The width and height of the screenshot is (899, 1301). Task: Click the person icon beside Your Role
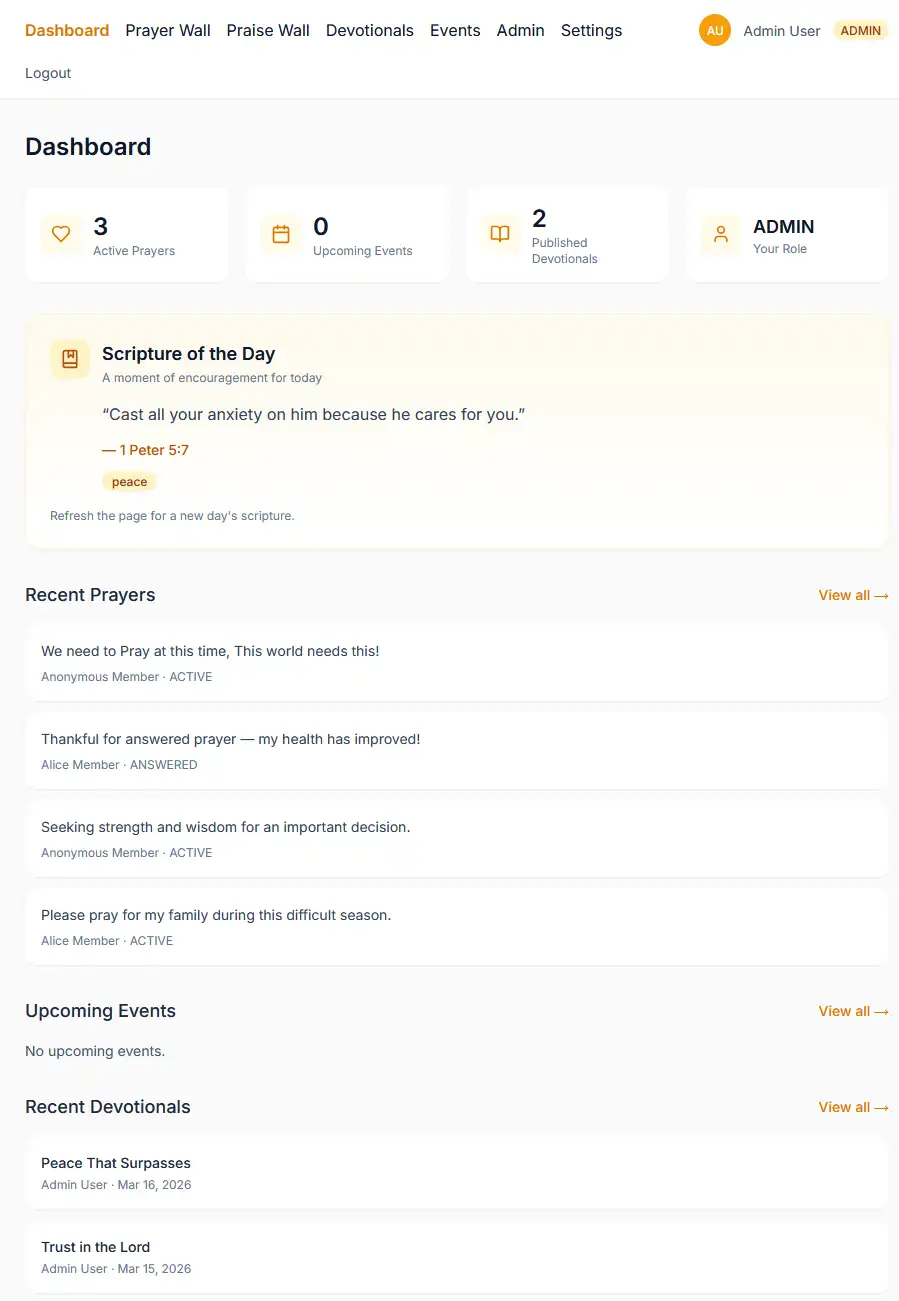tap(721, 235)
